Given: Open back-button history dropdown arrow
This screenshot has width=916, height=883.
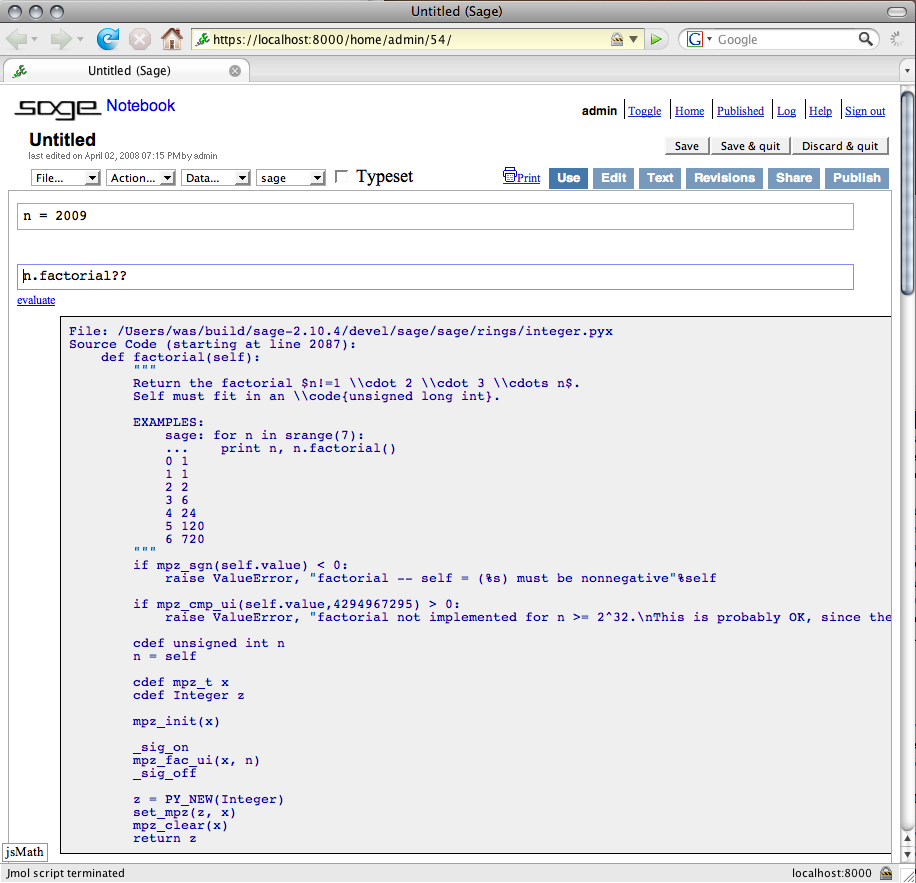Looking at the screenshot, I should 34,40.
